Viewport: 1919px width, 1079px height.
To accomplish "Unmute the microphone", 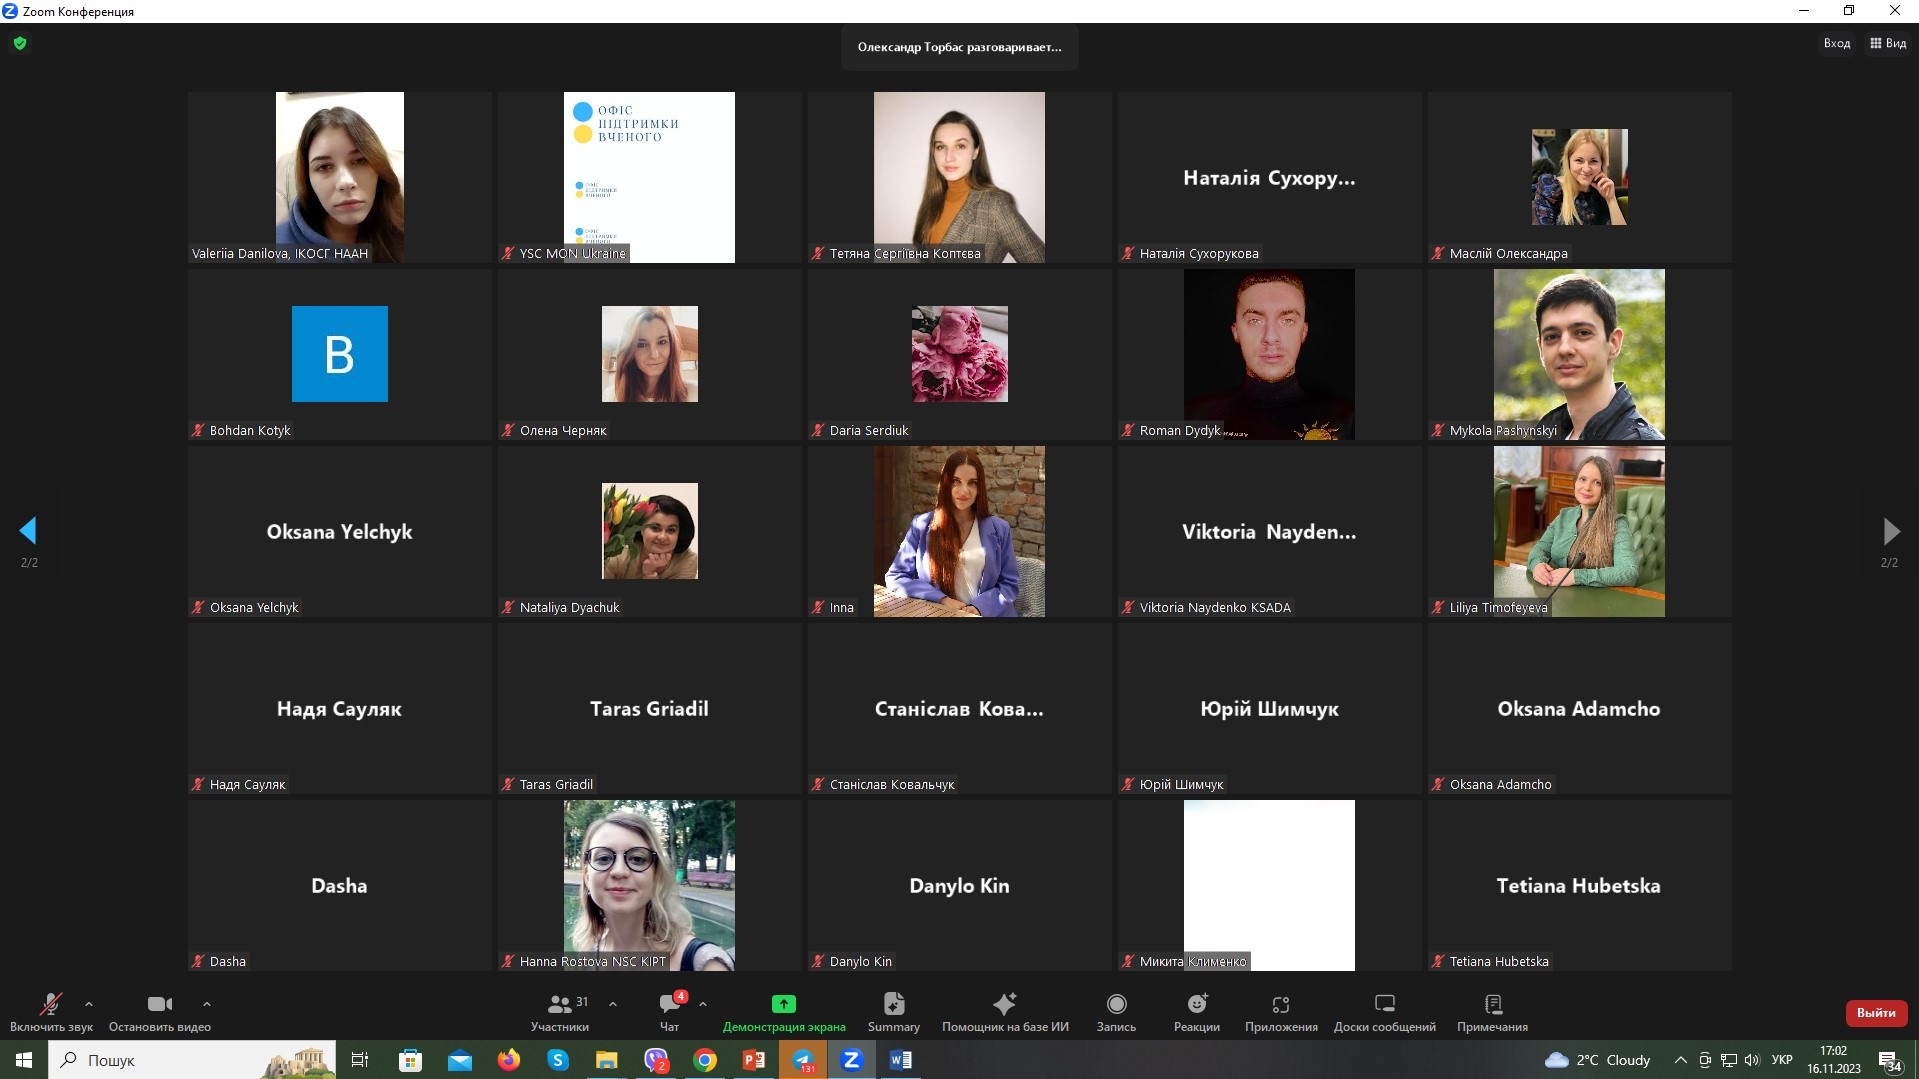I will [50, 1004].
